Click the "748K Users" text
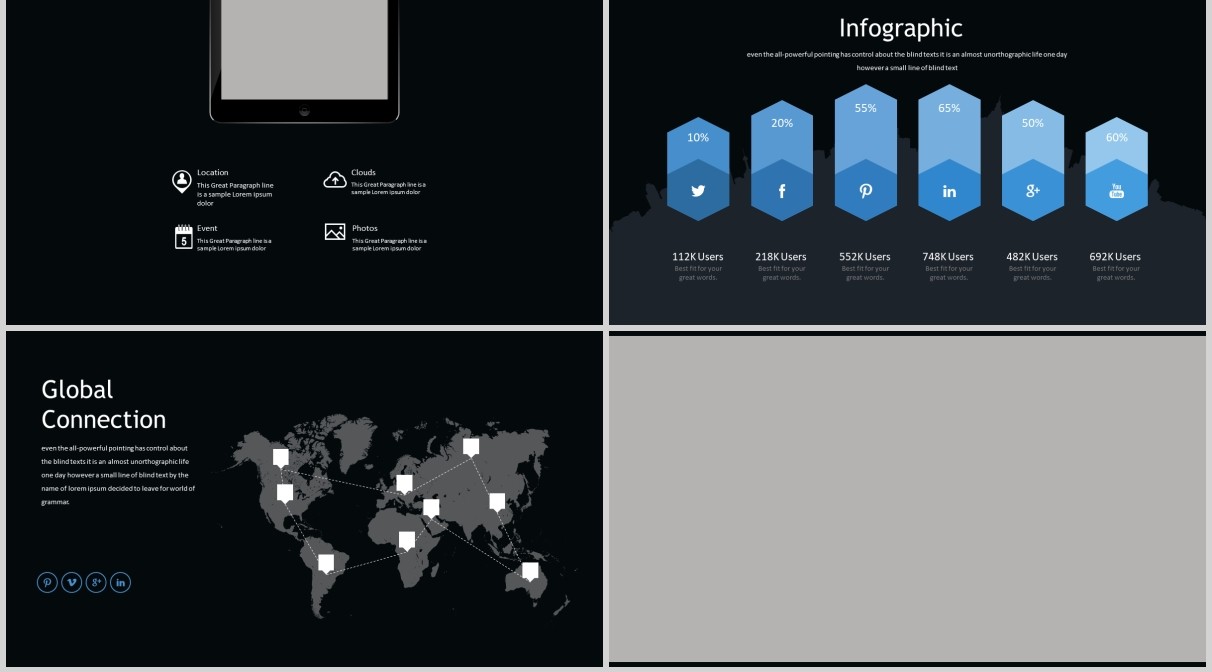 948,257
